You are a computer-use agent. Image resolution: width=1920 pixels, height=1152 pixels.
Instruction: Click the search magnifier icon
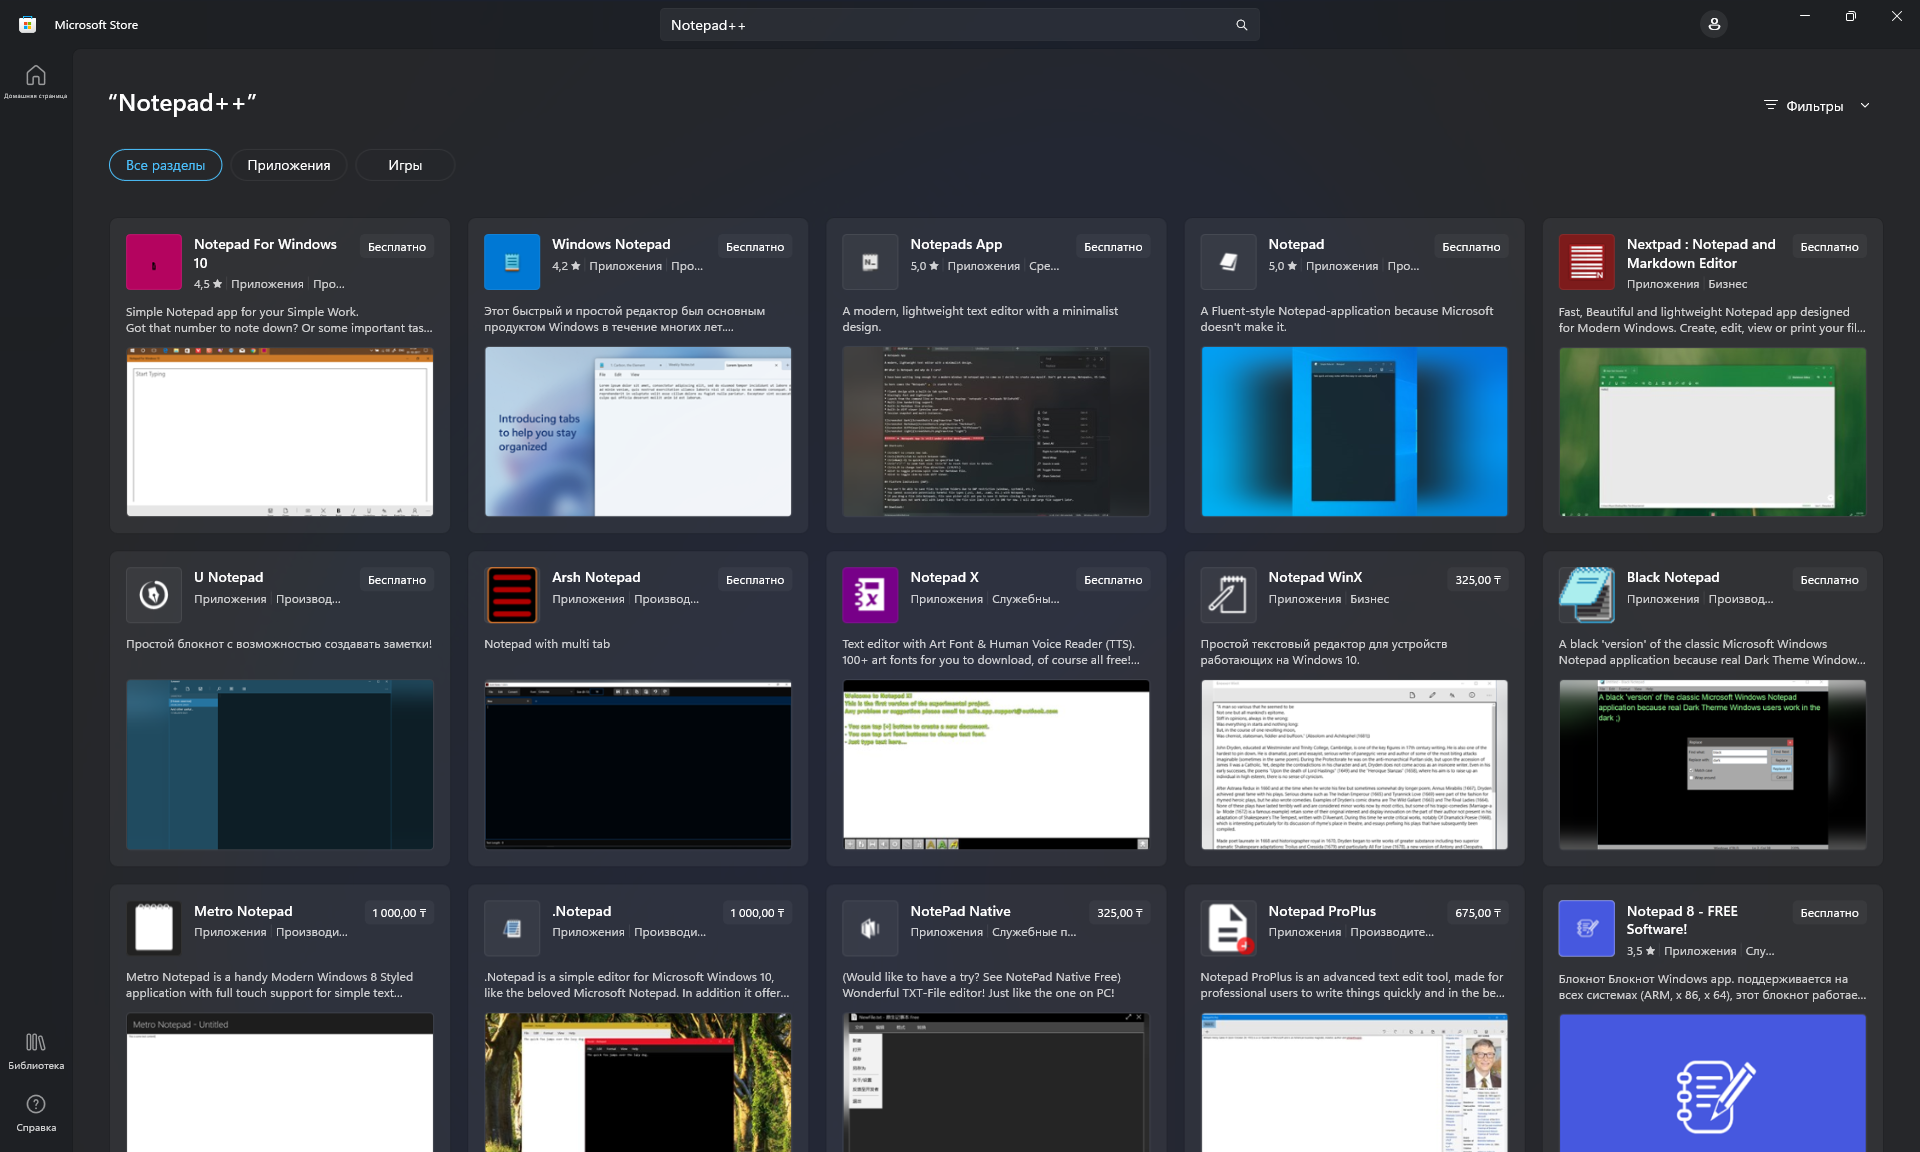pos(1240,24)
